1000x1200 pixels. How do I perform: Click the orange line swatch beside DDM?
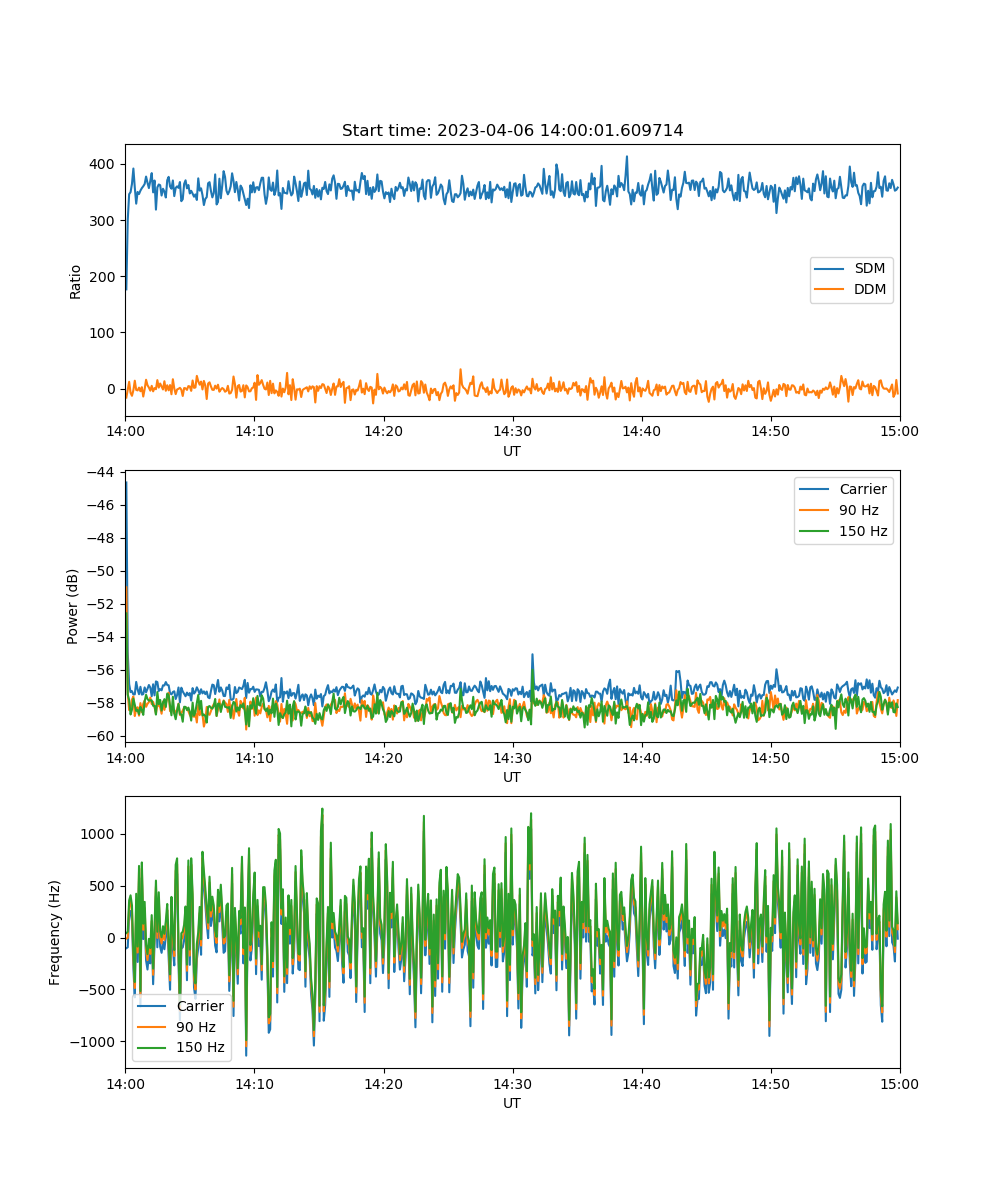[x=831, y=290]
